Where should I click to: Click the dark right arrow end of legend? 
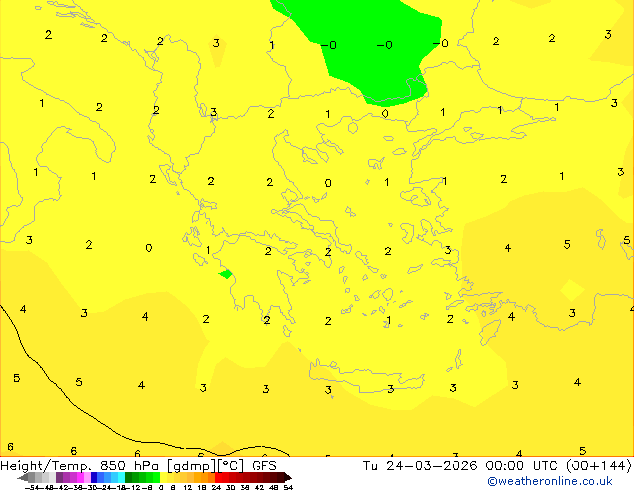pyautogui.click(x=288, y=477)
